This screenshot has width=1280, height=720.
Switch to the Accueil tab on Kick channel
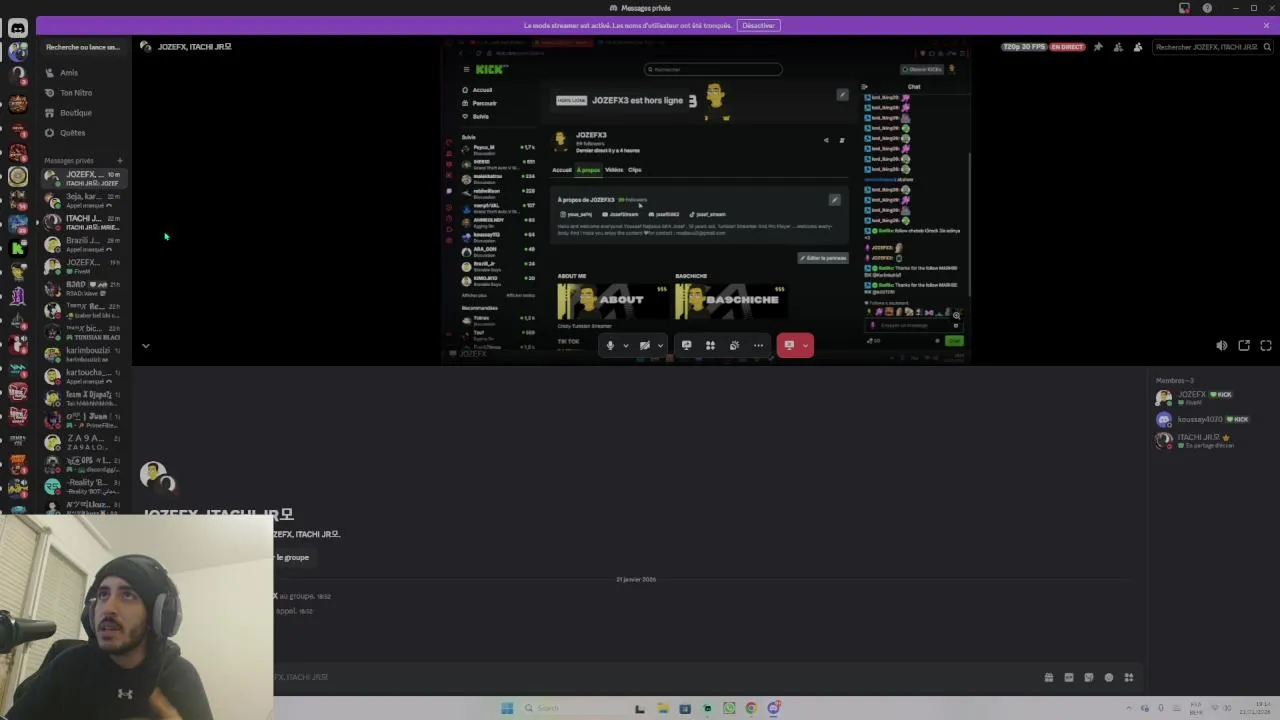(x=562, y=170)
